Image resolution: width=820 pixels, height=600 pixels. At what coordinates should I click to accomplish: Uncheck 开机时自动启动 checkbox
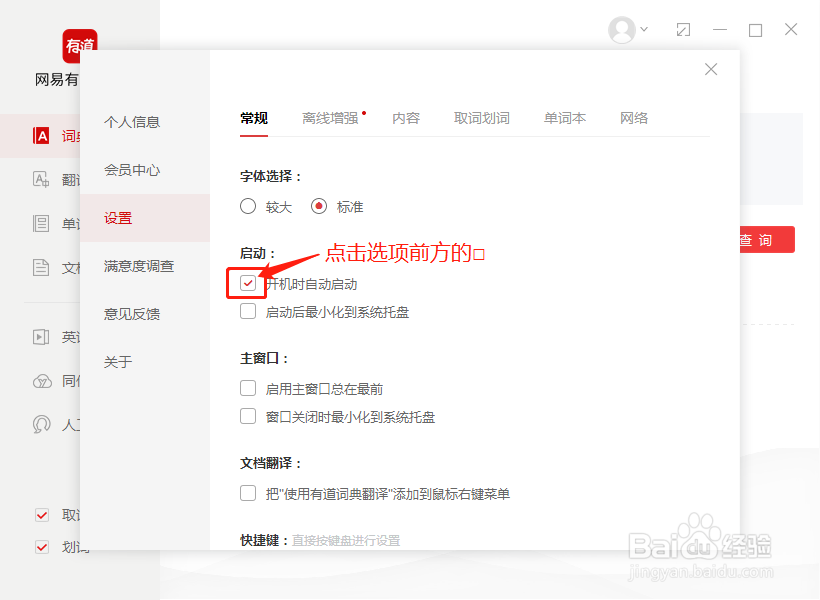click(248, 283)
